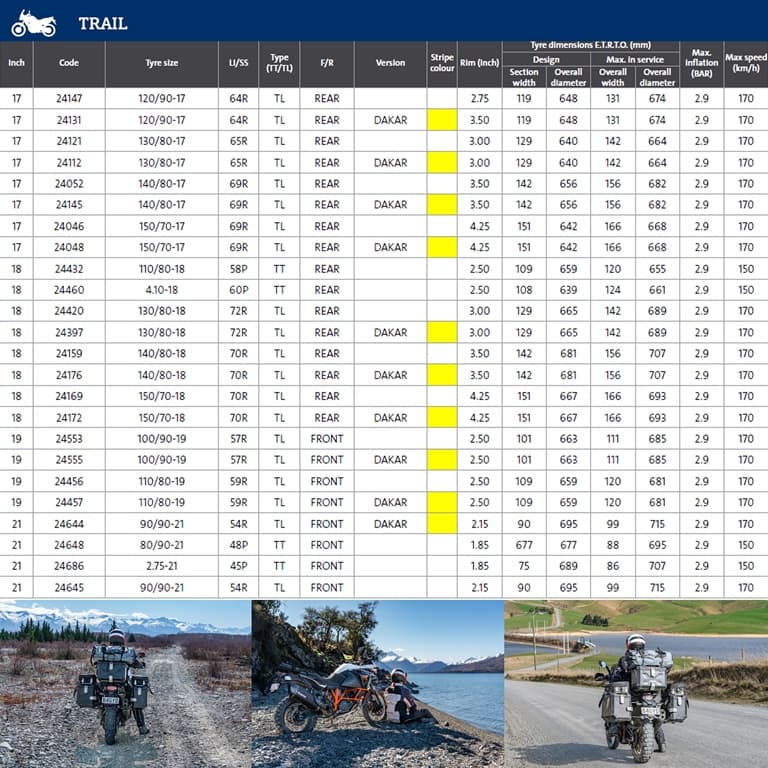Click the yellow stripe swatch in row 24131
The image size is (768, 768).
442,120
